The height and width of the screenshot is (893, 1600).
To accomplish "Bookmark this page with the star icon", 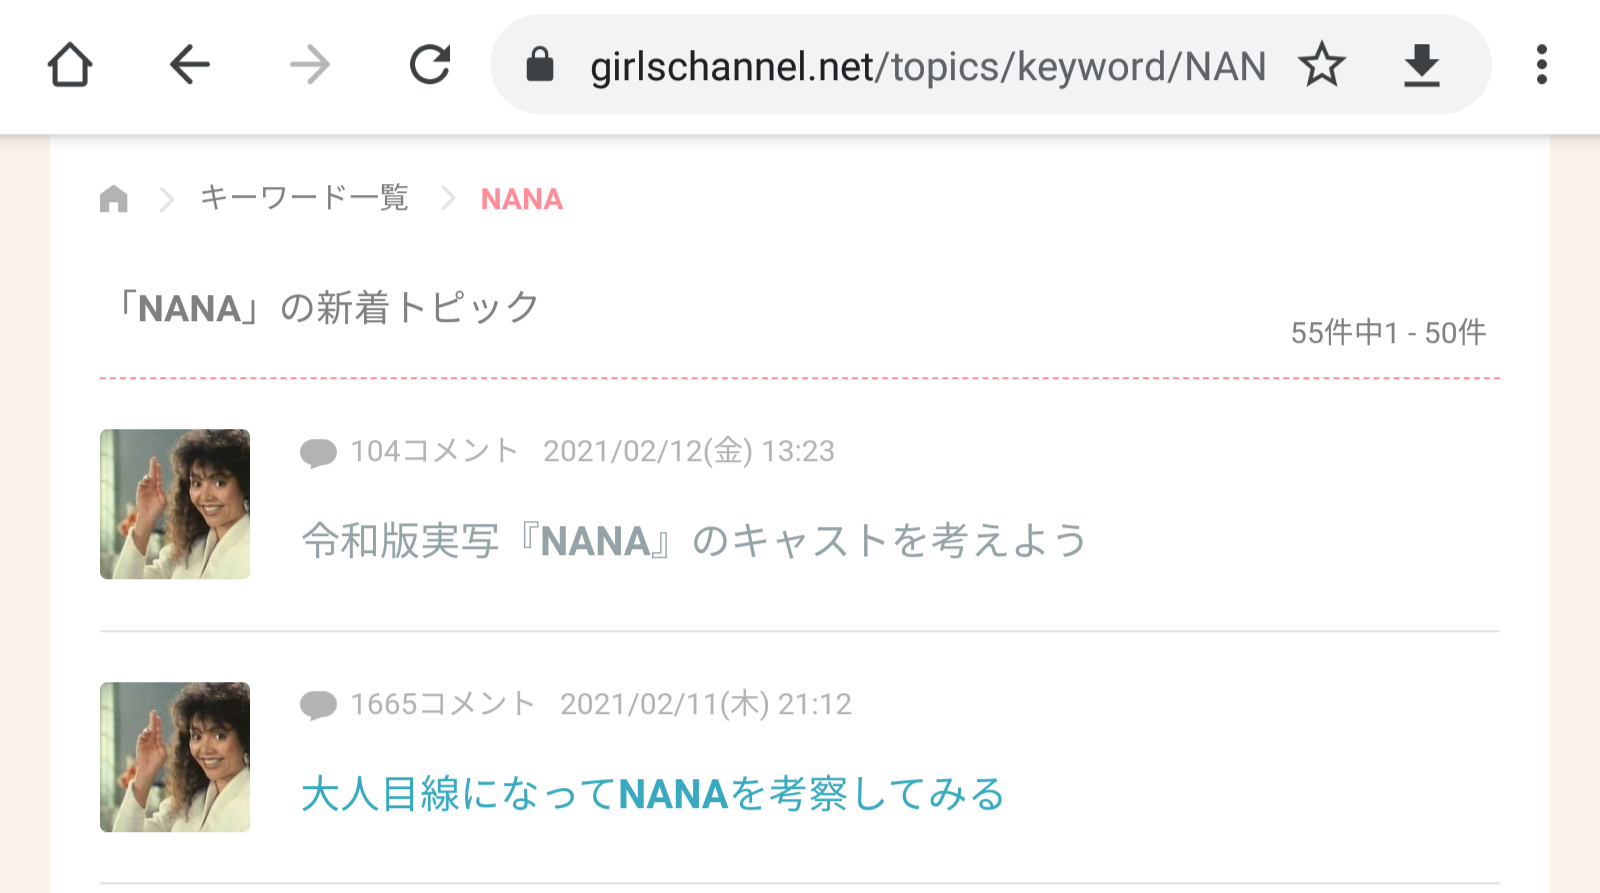I will click(1322, 66).
